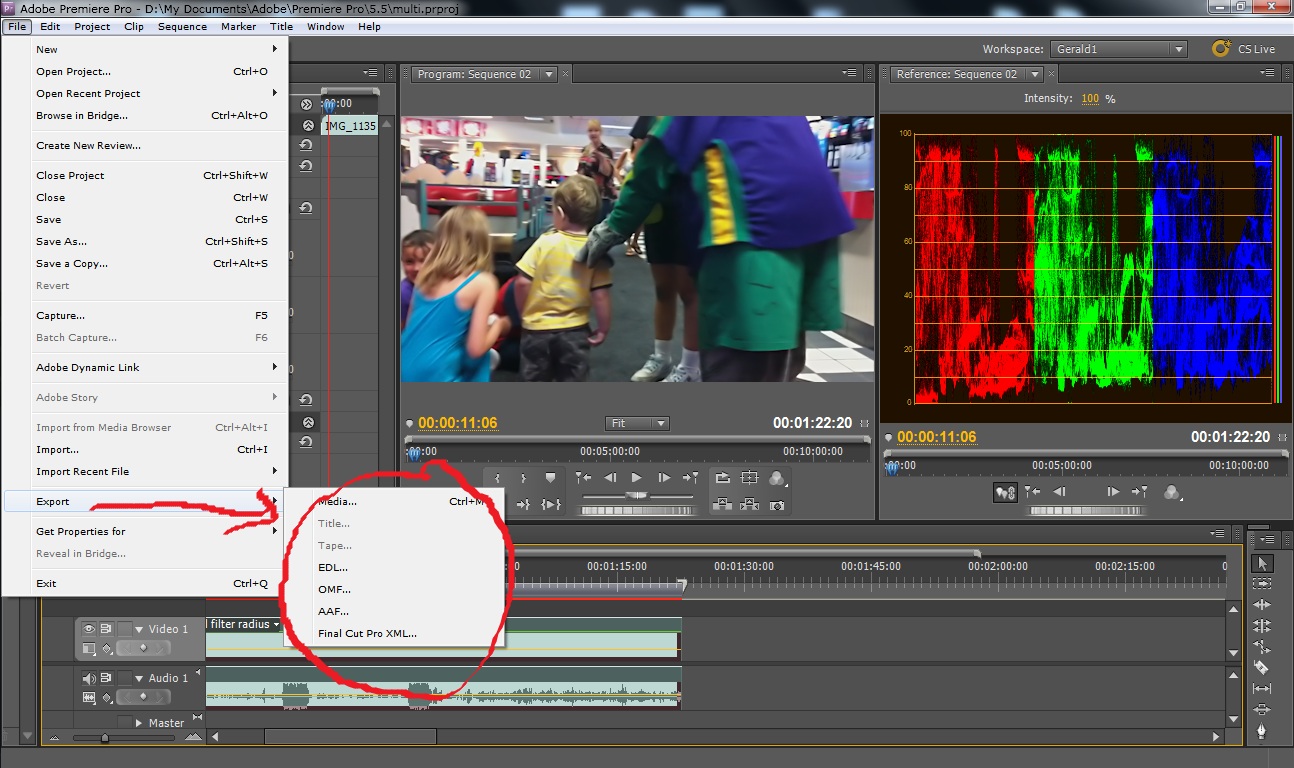Click Intensity value 100 in Reference monitor
This screenshot has width=1294, height=768.
tap(1089, 99)
